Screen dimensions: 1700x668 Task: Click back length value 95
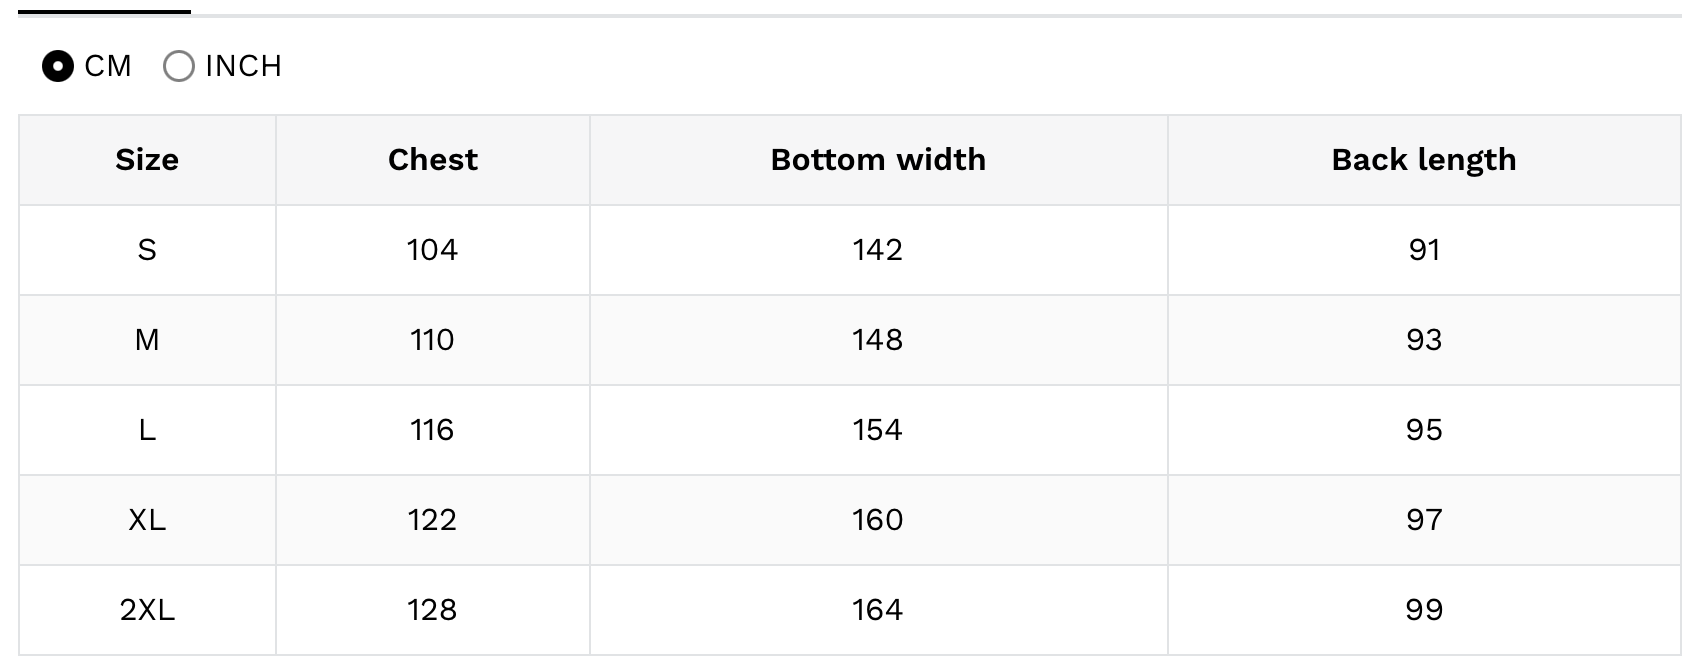1424,430
